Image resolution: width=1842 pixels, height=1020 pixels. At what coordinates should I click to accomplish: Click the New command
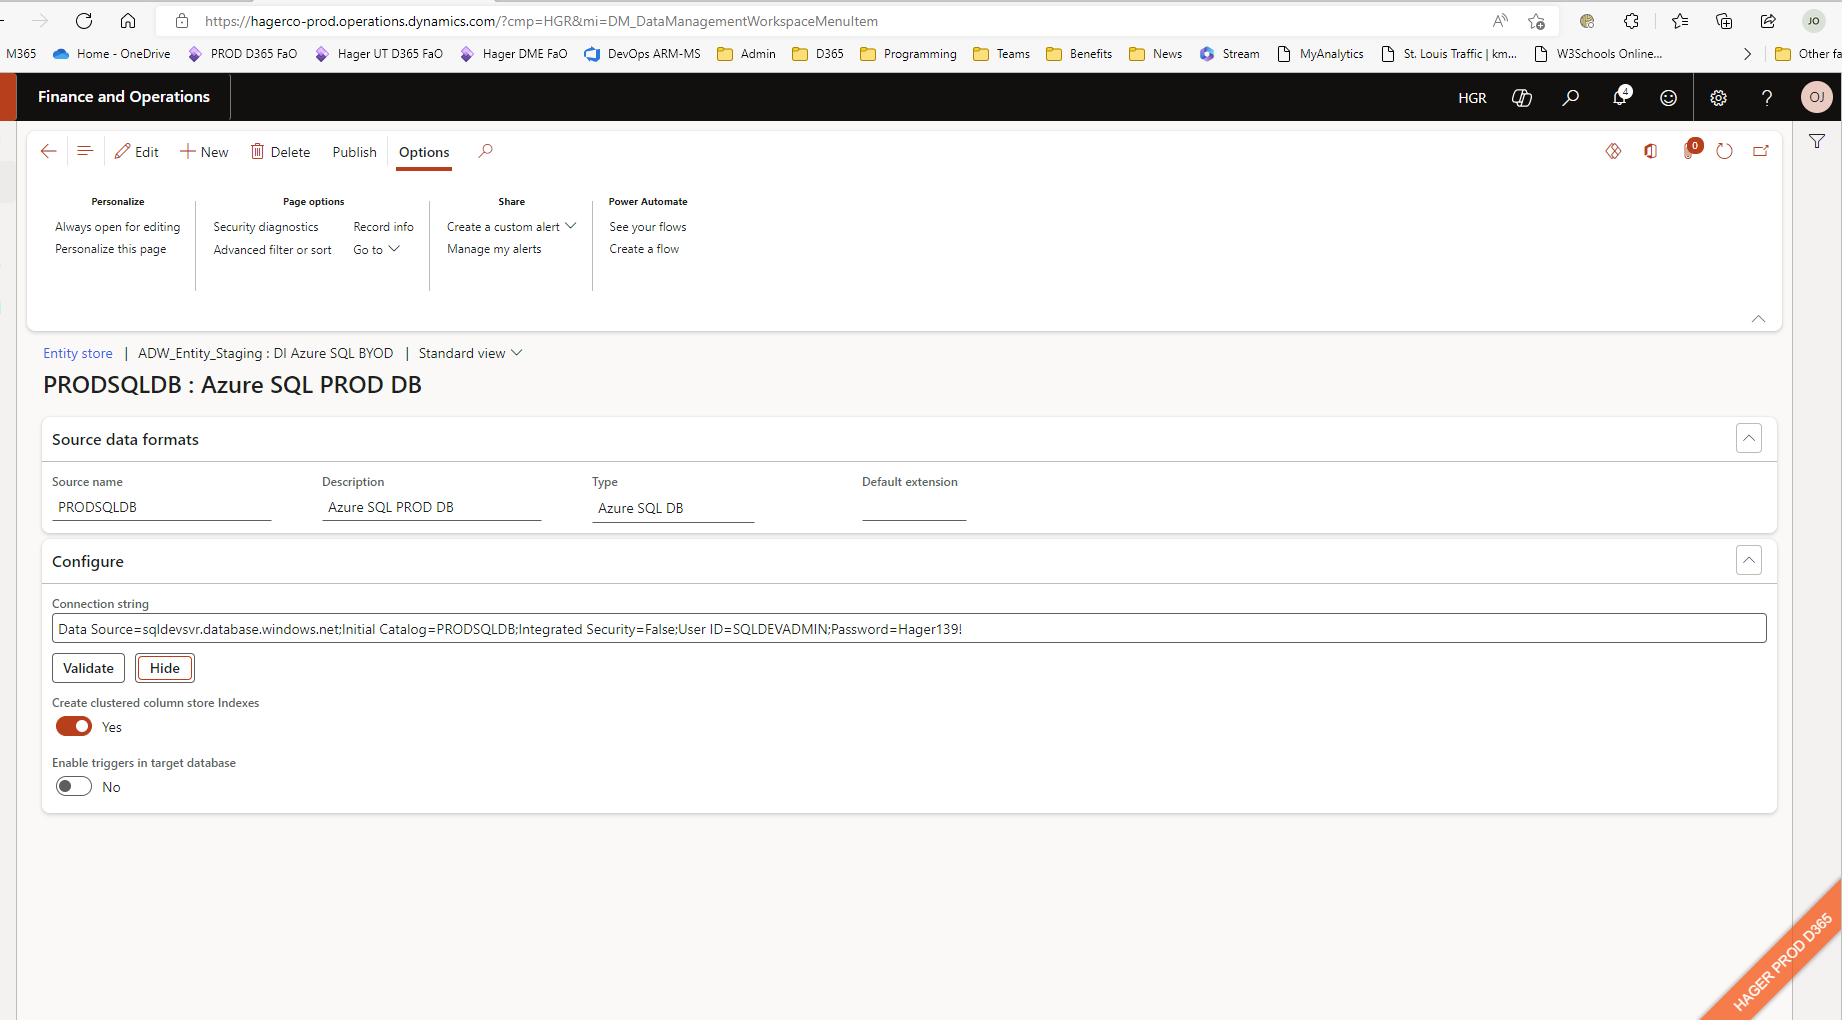(x=204, y=152)
